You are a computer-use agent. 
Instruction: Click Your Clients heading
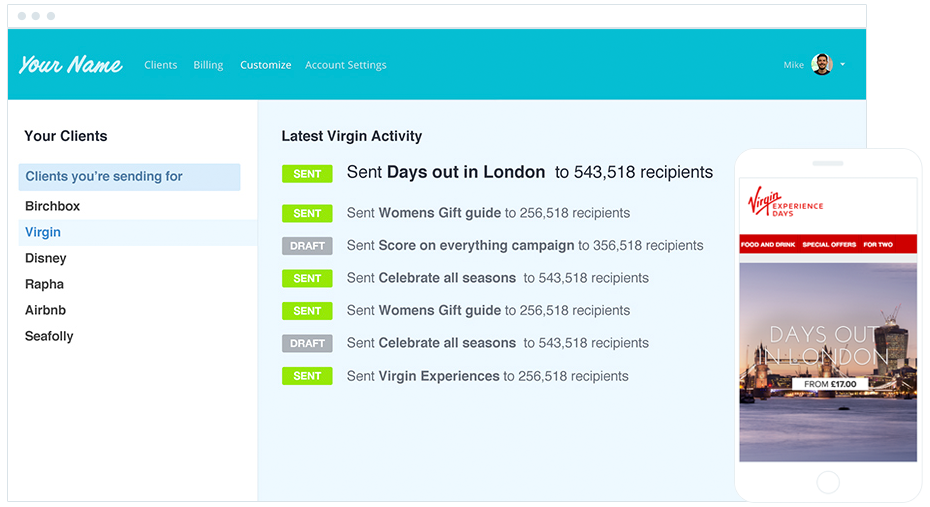pyautogui.click(x=66, y=136)
